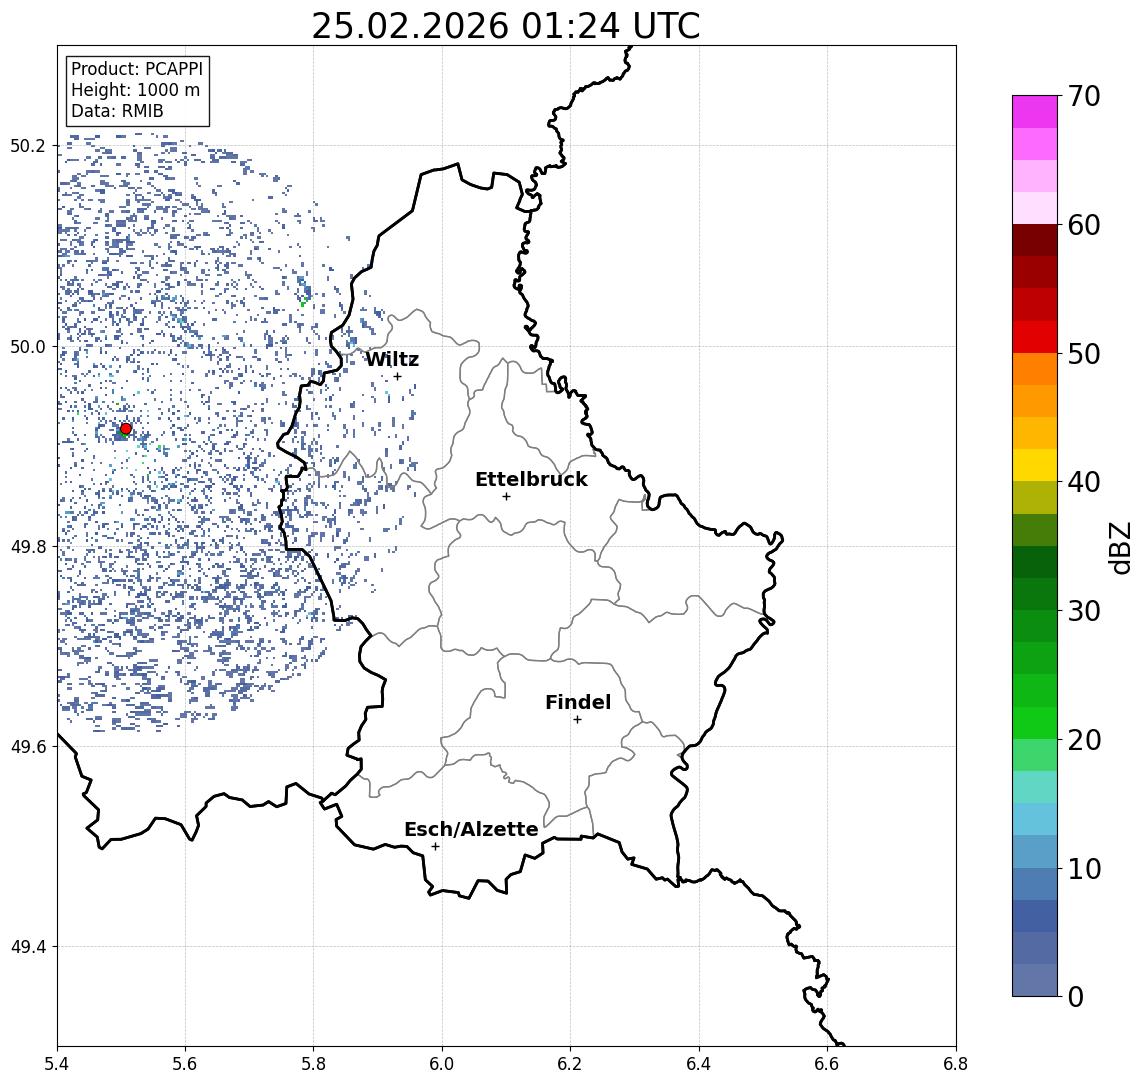Click the plot title date 25.02.2026 01:24 UTC
Image resolution: width=1145 pixels, height=1084 pixels.
[x=506, y=26]
